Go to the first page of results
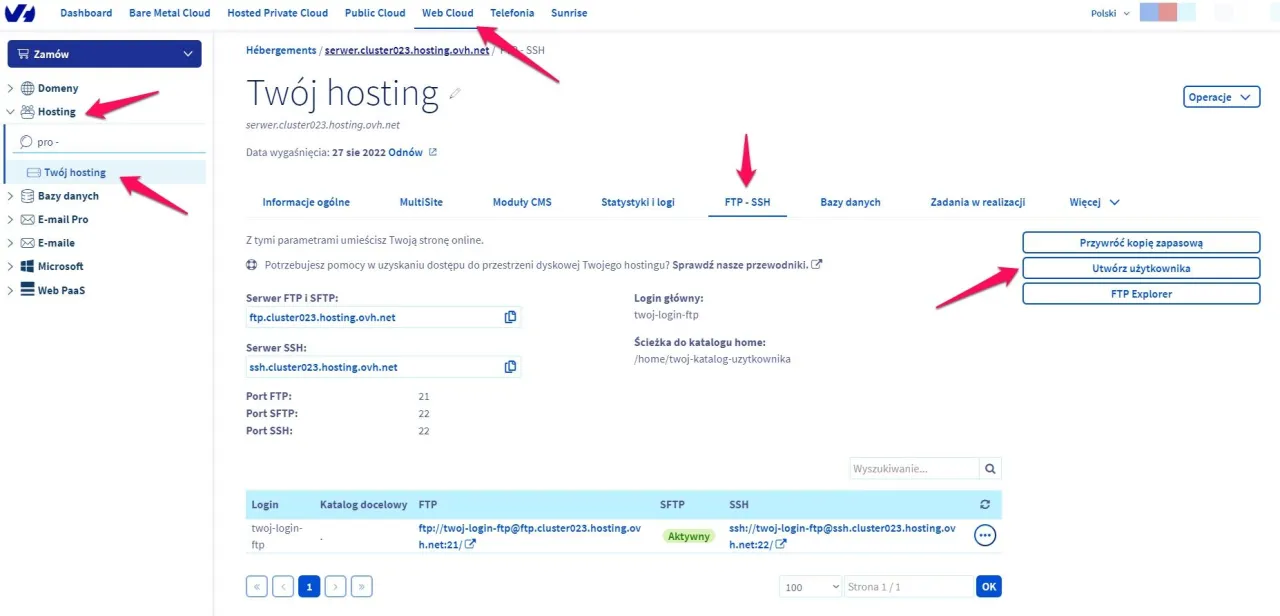The height and width of the screenshot is (616, 1280). 257,587
